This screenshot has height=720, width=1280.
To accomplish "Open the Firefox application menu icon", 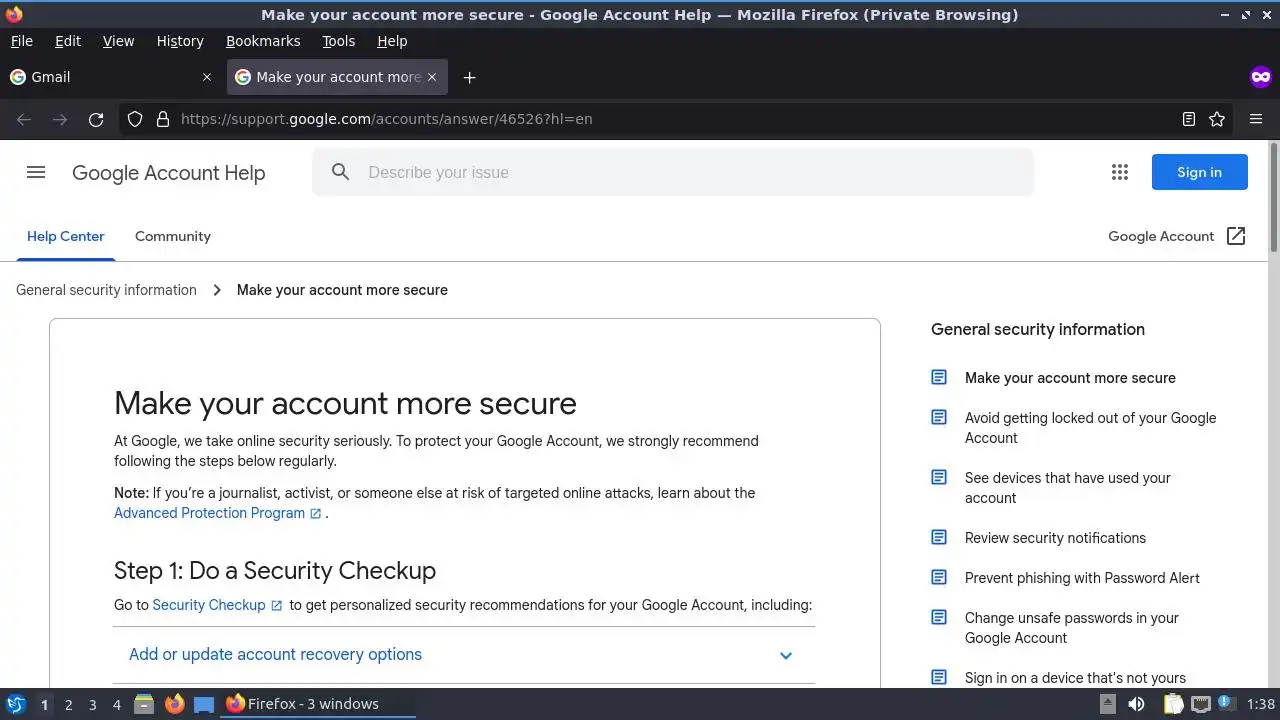I will (x=1256, y=119).
